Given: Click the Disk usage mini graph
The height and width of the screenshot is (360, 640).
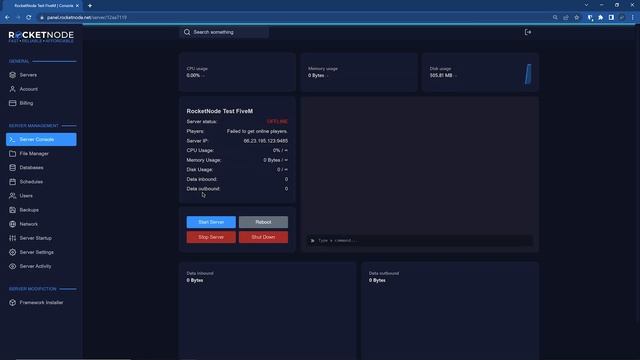Looking at the screenshot, I should point(528,74).
